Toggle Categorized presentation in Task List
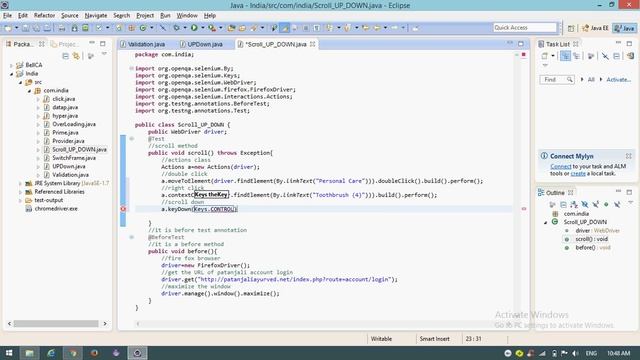Viewport: 640px width, 360px height. (565, 56)
